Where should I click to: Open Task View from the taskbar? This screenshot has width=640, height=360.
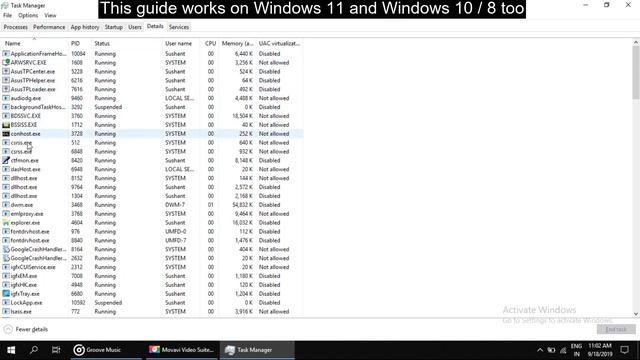pos(56,350)
